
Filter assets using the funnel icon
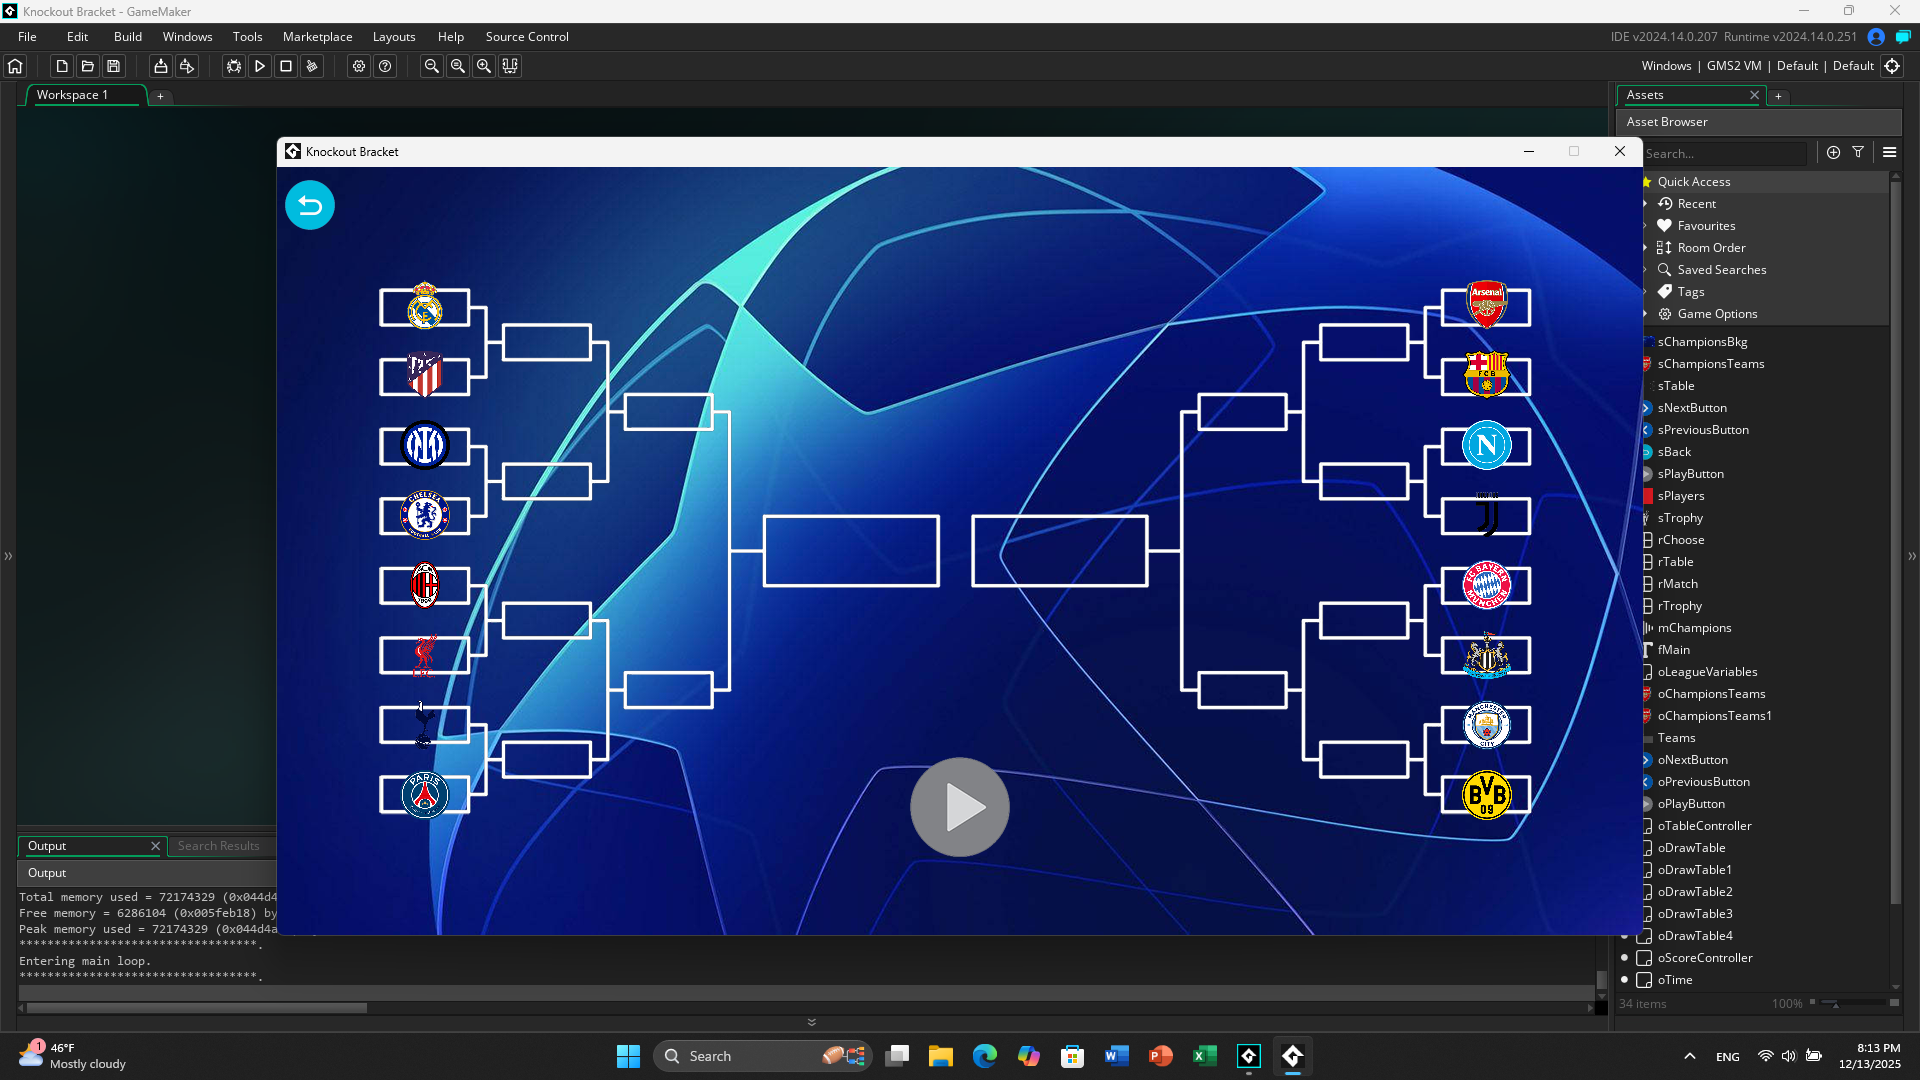[x=1858, y=152]
